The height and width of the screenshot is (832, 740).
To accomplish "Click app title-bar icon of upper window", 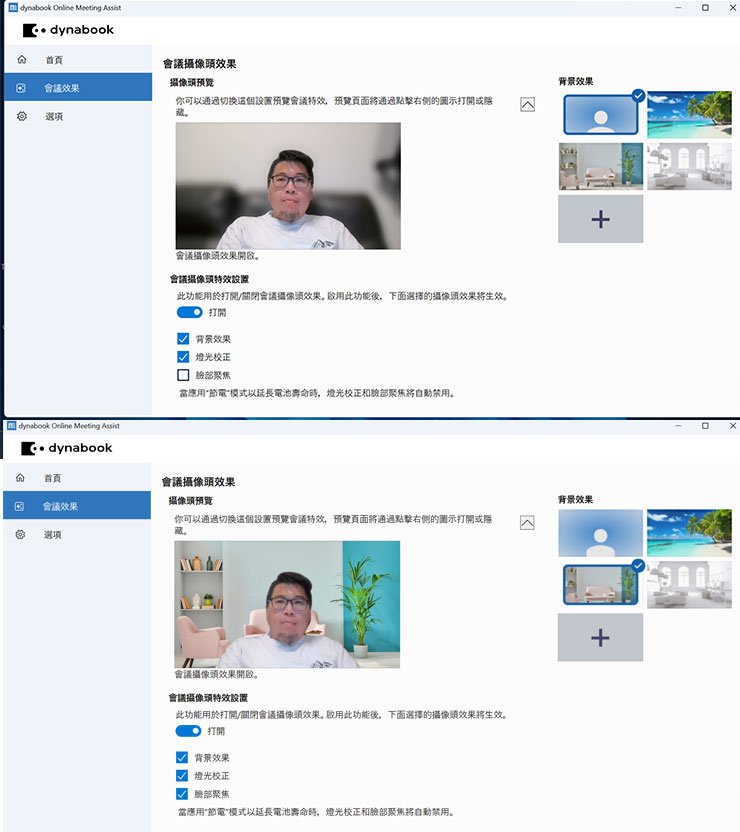I will coord(13,7).
